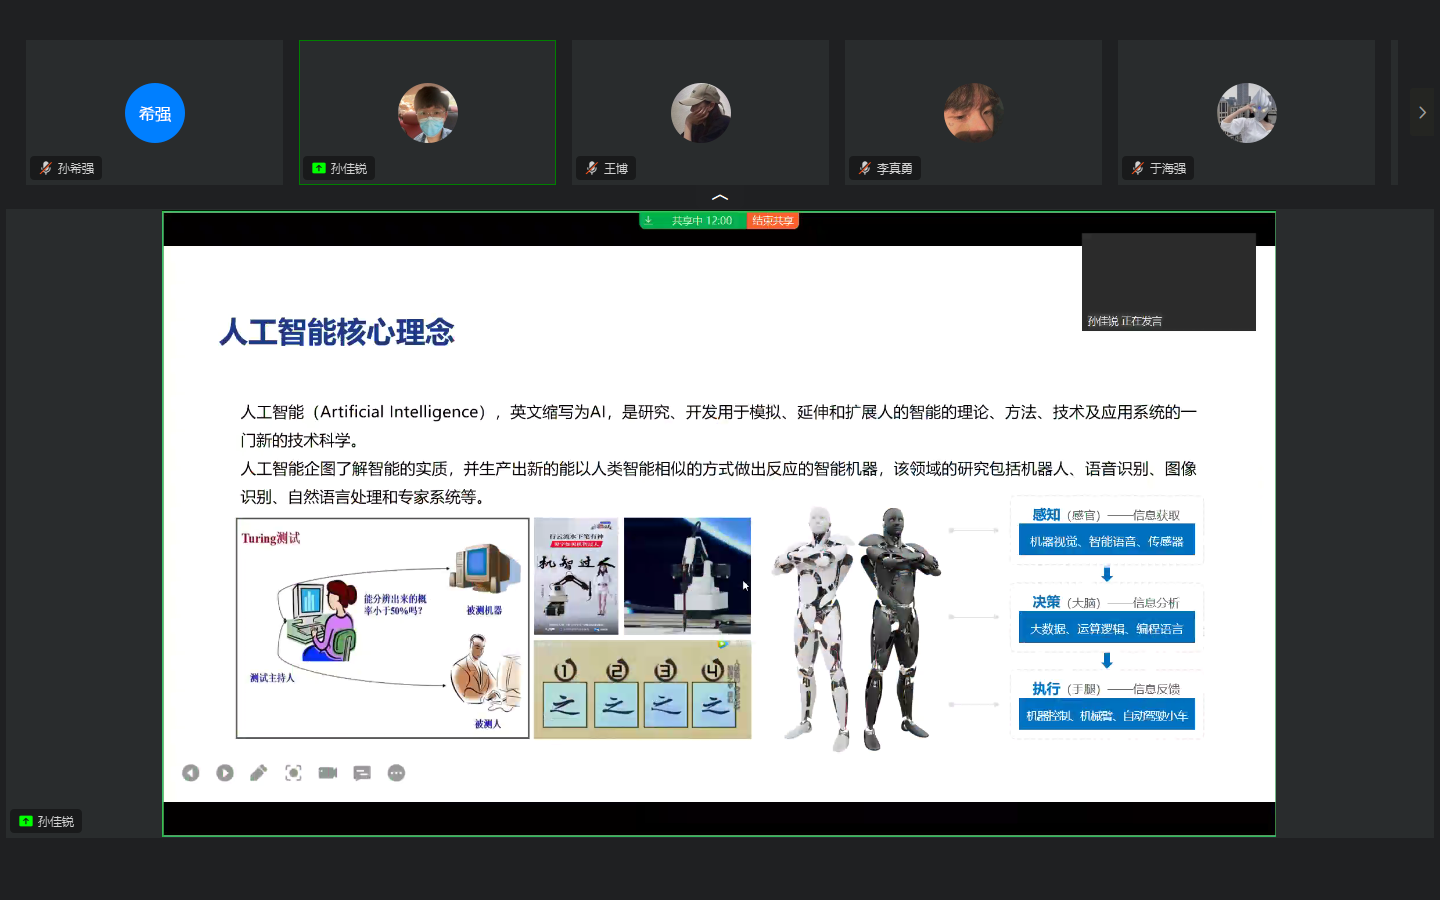Click the download arrow icon on sharing bar
The width and height of the screenshot is (1440, 900).
point(648,221)
